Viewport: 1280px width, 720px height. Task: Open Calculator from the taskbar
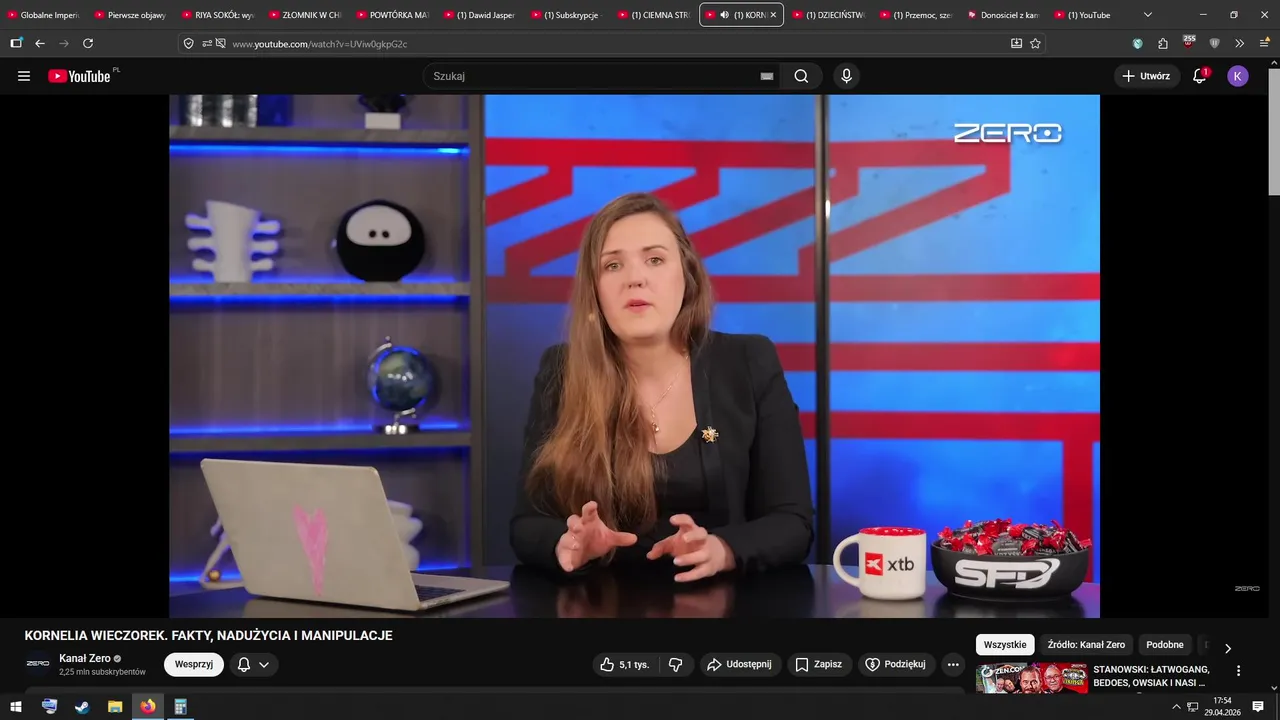[181, 707]
